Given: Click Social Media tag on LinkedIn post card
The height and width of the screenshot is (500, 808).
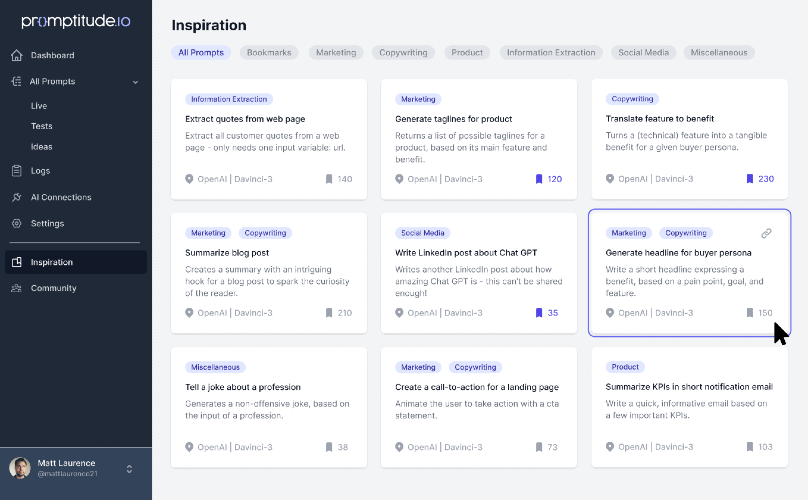Looking at the screenshot, I should coord(423,233).
